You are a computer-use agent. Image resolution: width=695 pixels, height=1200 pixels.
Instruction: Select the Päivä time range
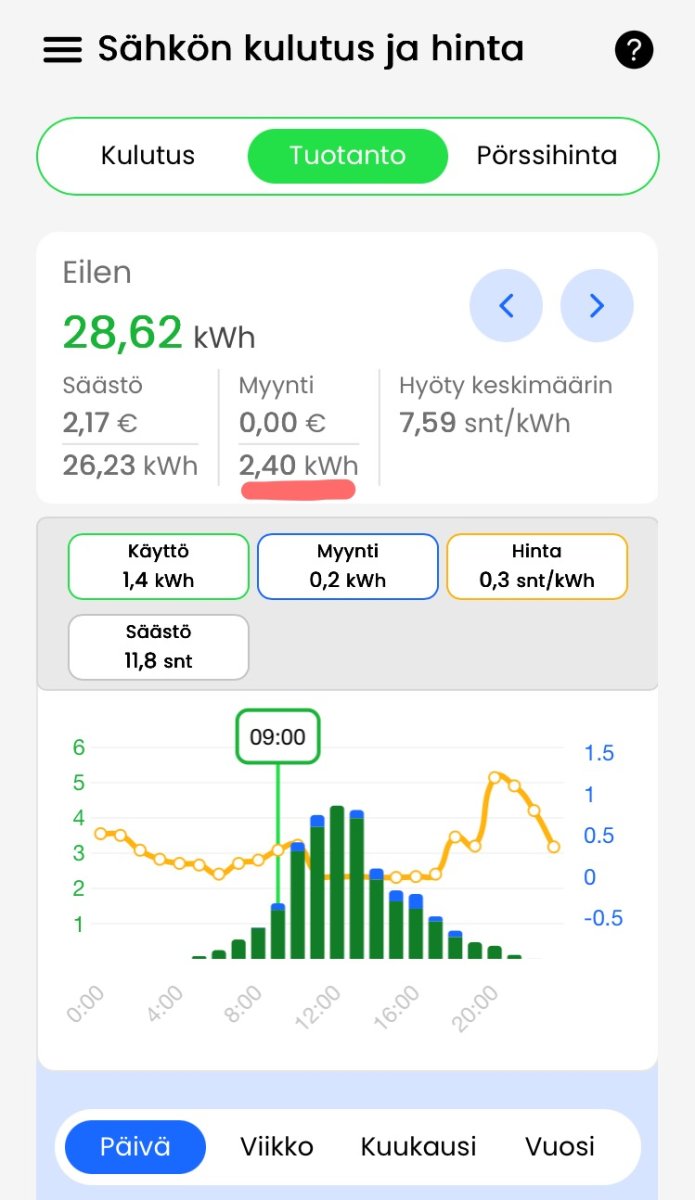coord(135,1147)
